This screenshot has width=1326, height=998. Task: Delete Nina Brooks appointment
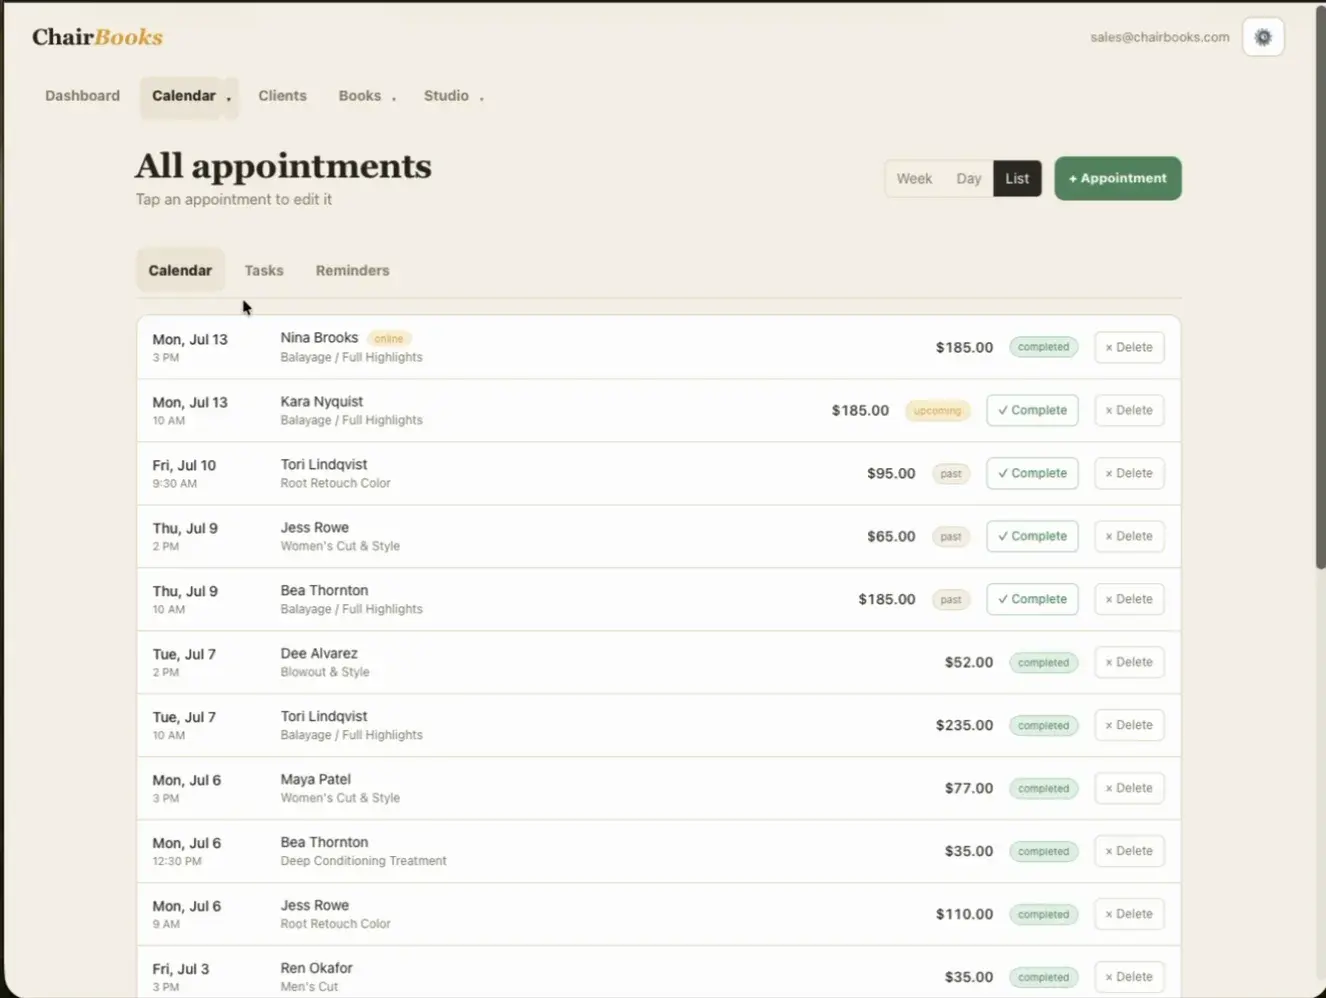(x=1129, y=347)
